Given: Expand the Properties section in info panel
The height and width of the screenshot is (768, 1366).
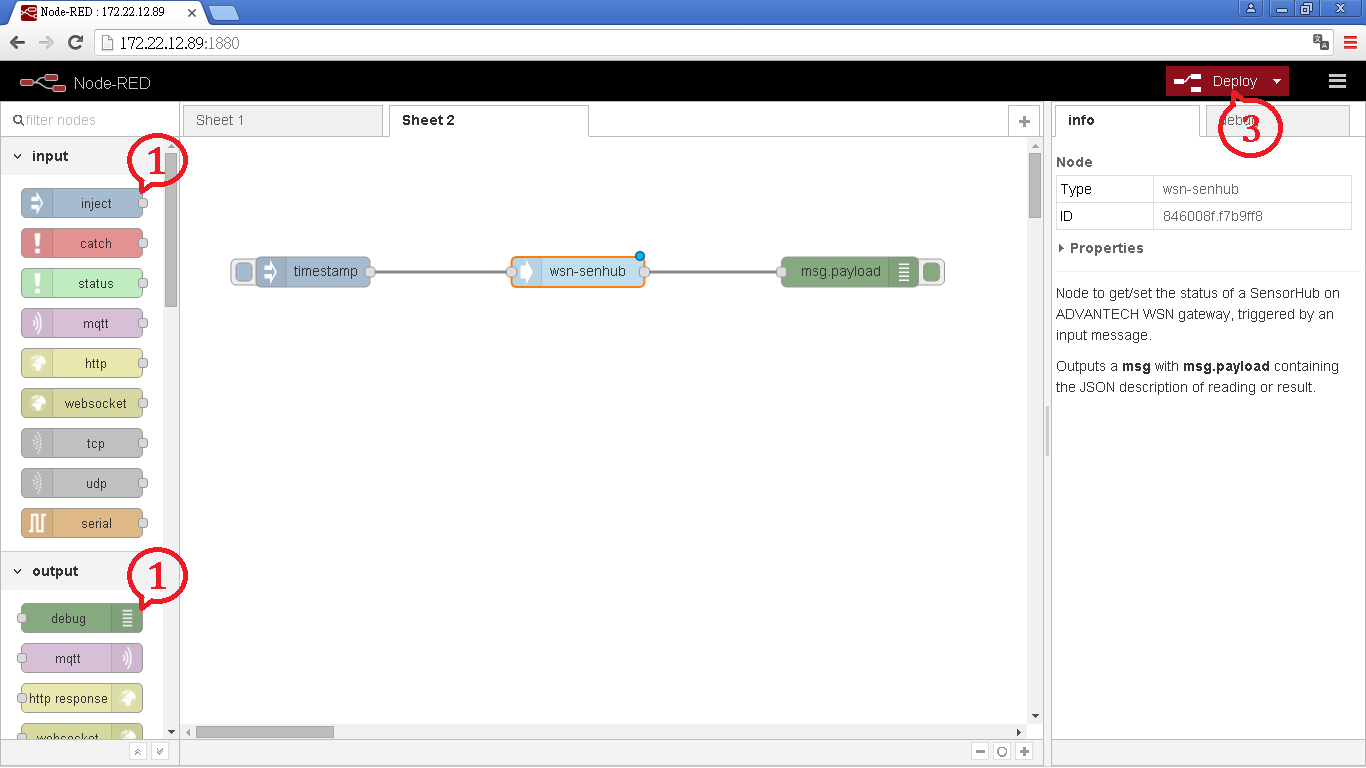Looking at the screenshot, I should point(1100,248).
